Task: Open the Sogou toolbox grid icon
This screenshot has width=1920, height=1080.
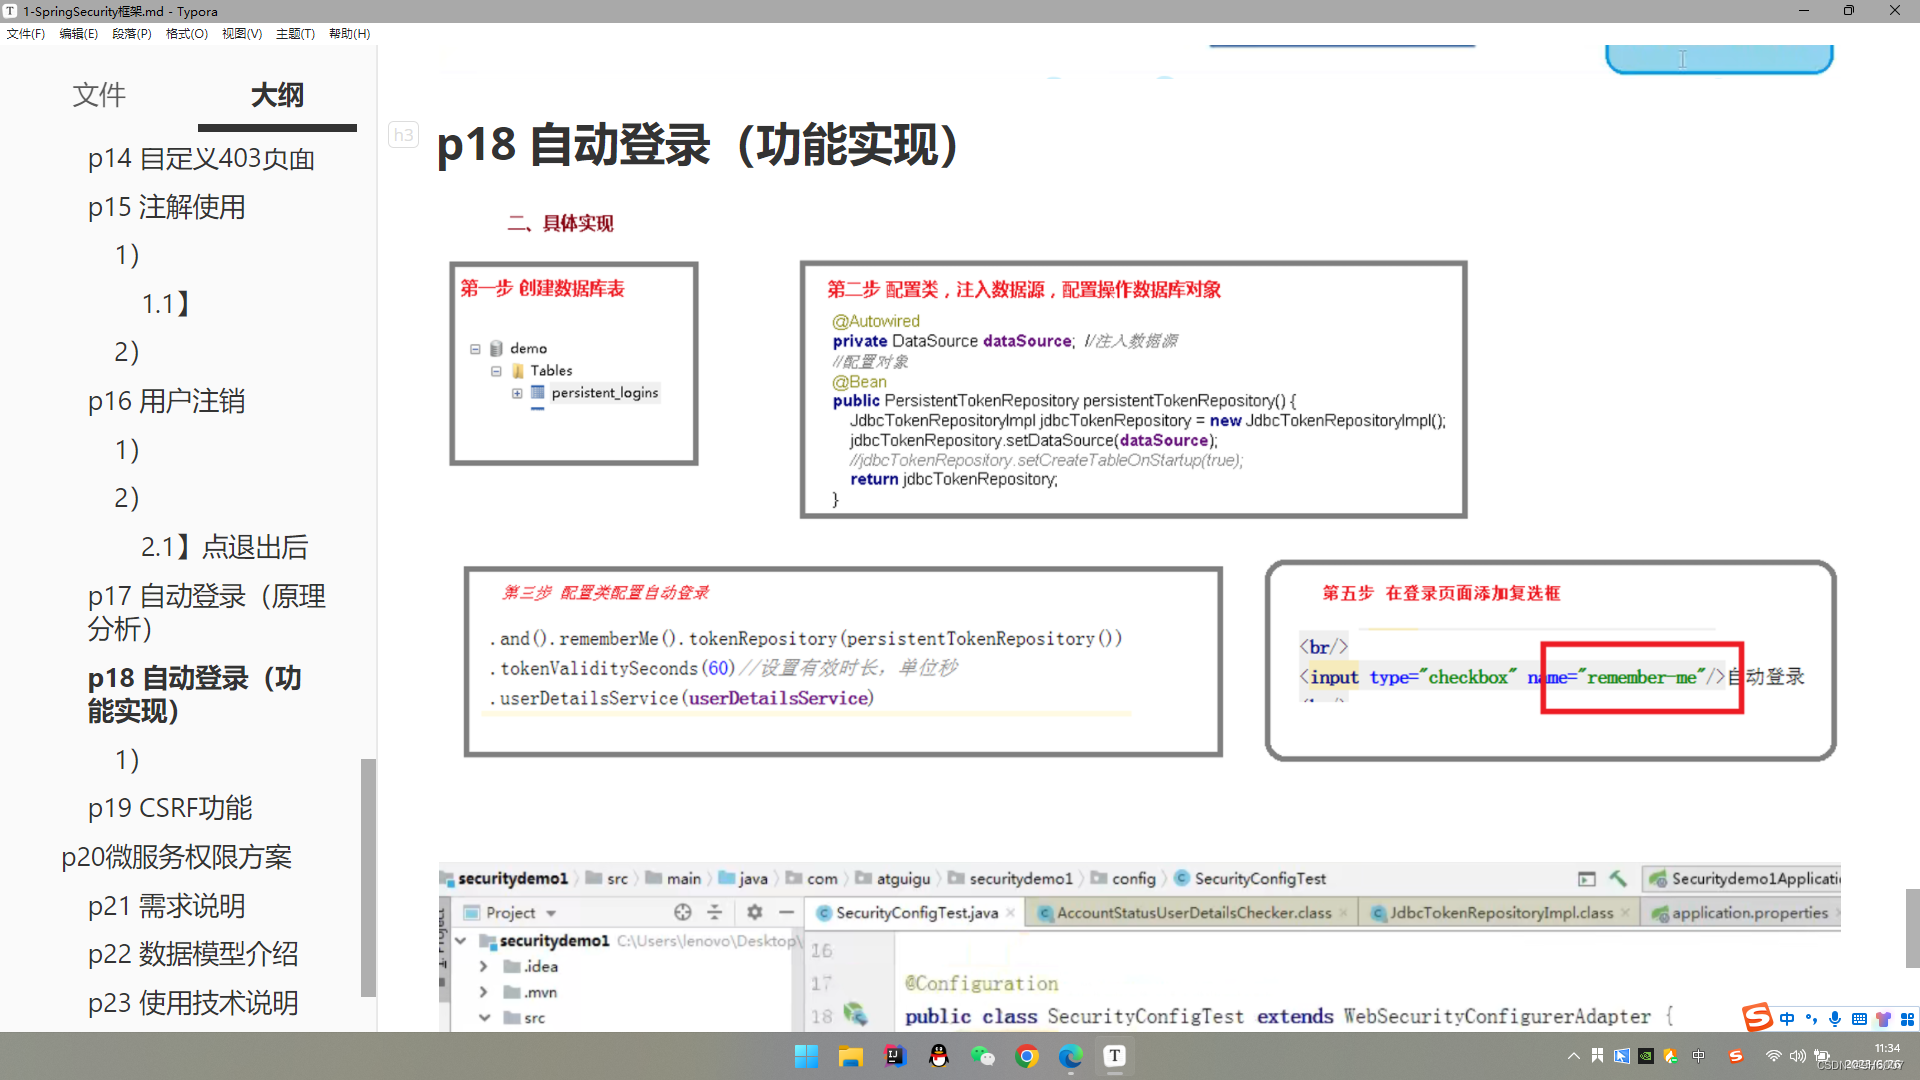Action: [x=1906, y=1019]
